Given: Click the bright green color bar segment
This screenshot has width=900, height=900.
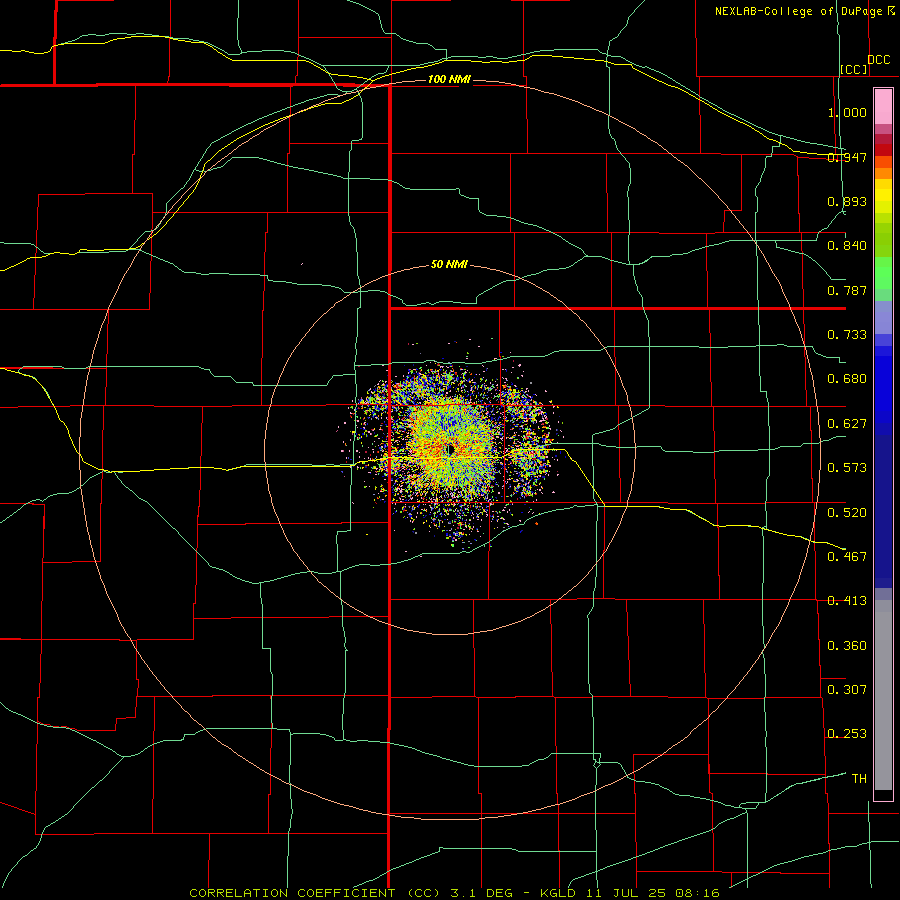Looking at the screenshot, I should tap(883, 273).
